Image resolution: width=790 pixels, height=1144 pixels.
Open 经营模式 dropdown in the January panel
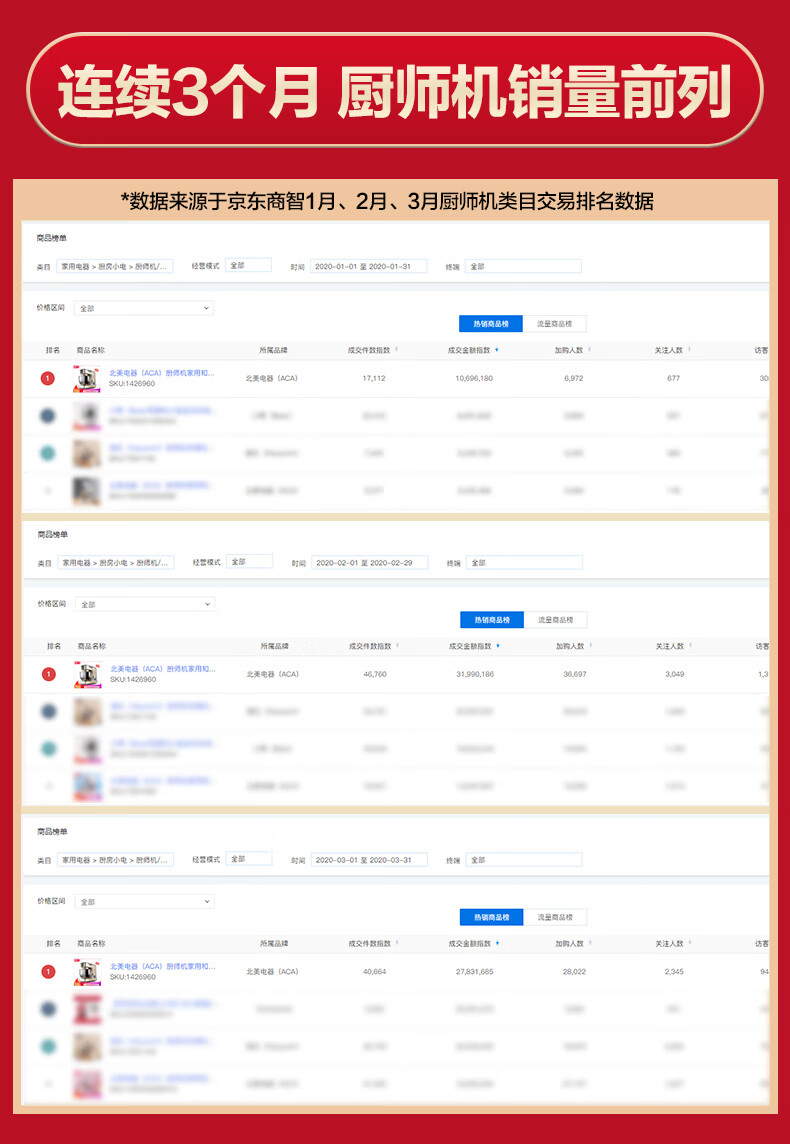click(x=248, y=266)
